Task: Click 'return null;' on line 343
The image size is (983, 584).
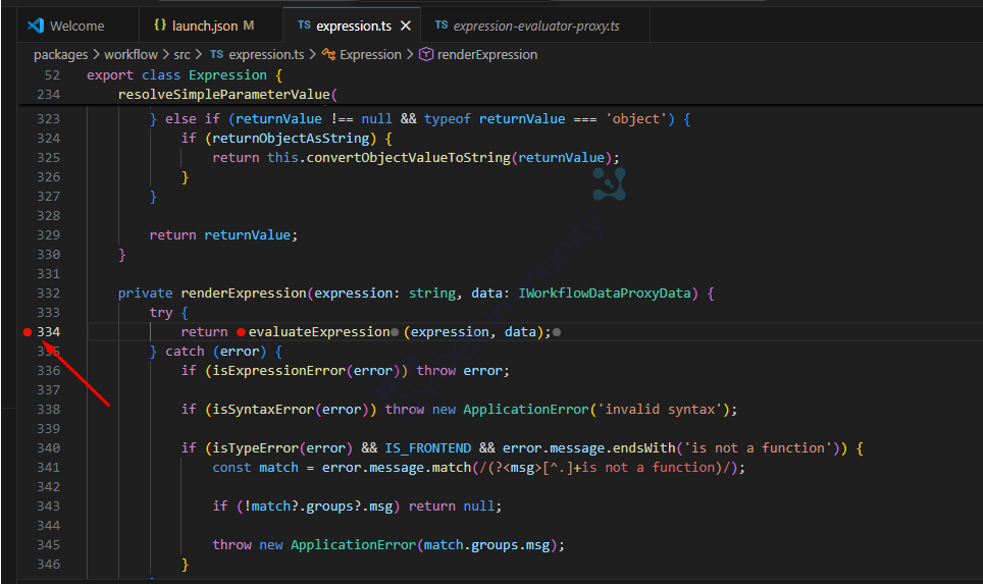Action: click(455, 506)
